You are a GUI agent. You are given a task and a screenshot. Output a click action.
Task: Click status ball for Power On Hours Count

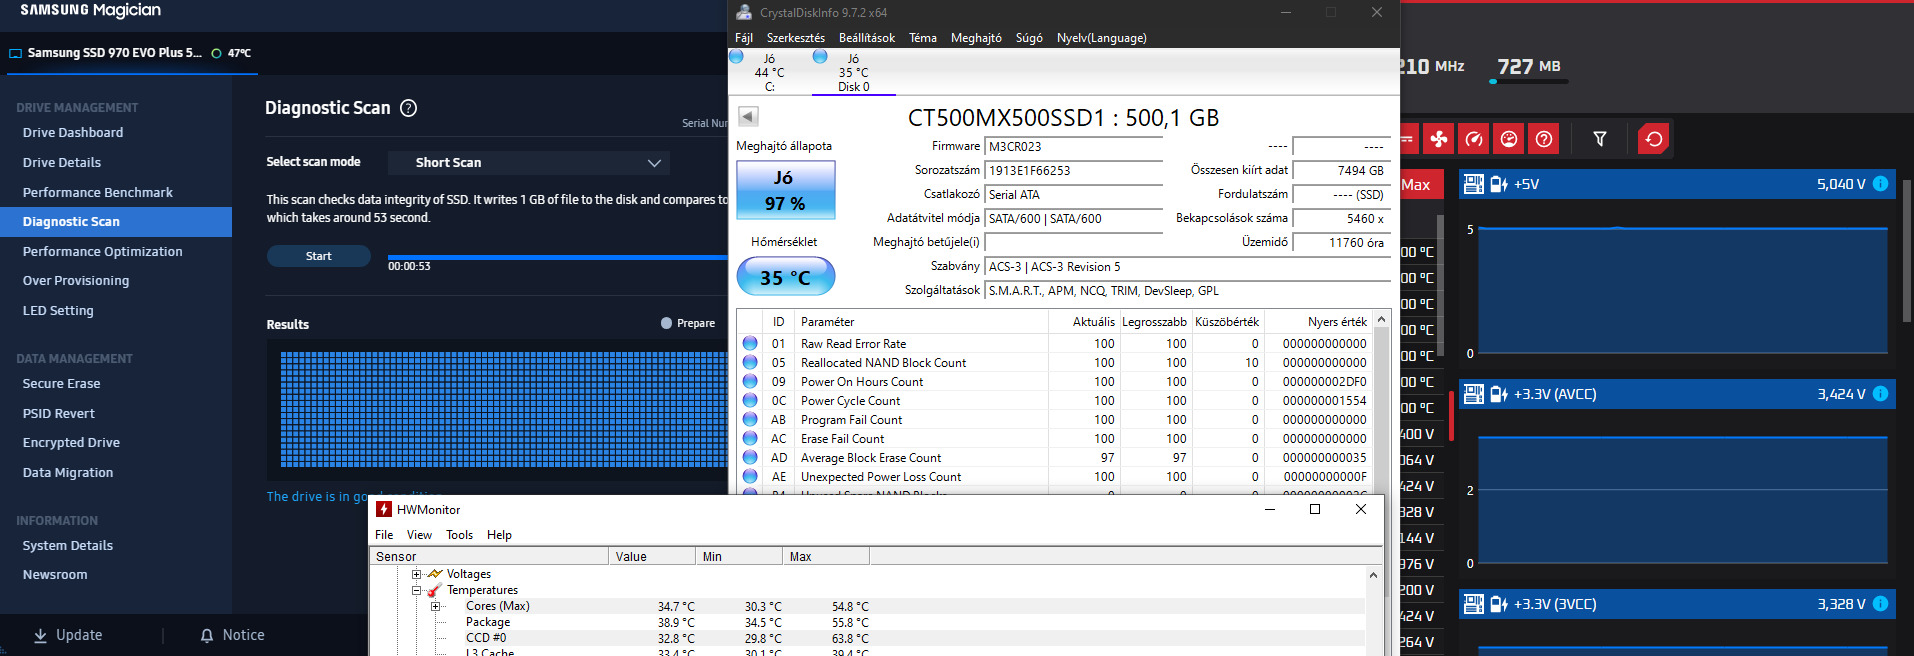pyautogui.click(x=750, y=381)
